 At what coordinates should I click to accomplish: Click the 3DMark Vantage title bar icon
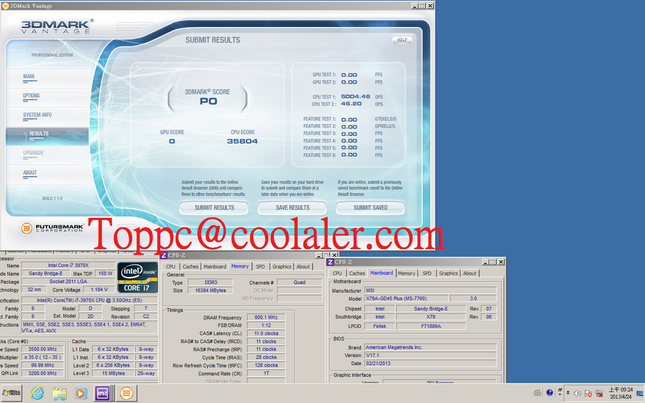tap(5, 6)
